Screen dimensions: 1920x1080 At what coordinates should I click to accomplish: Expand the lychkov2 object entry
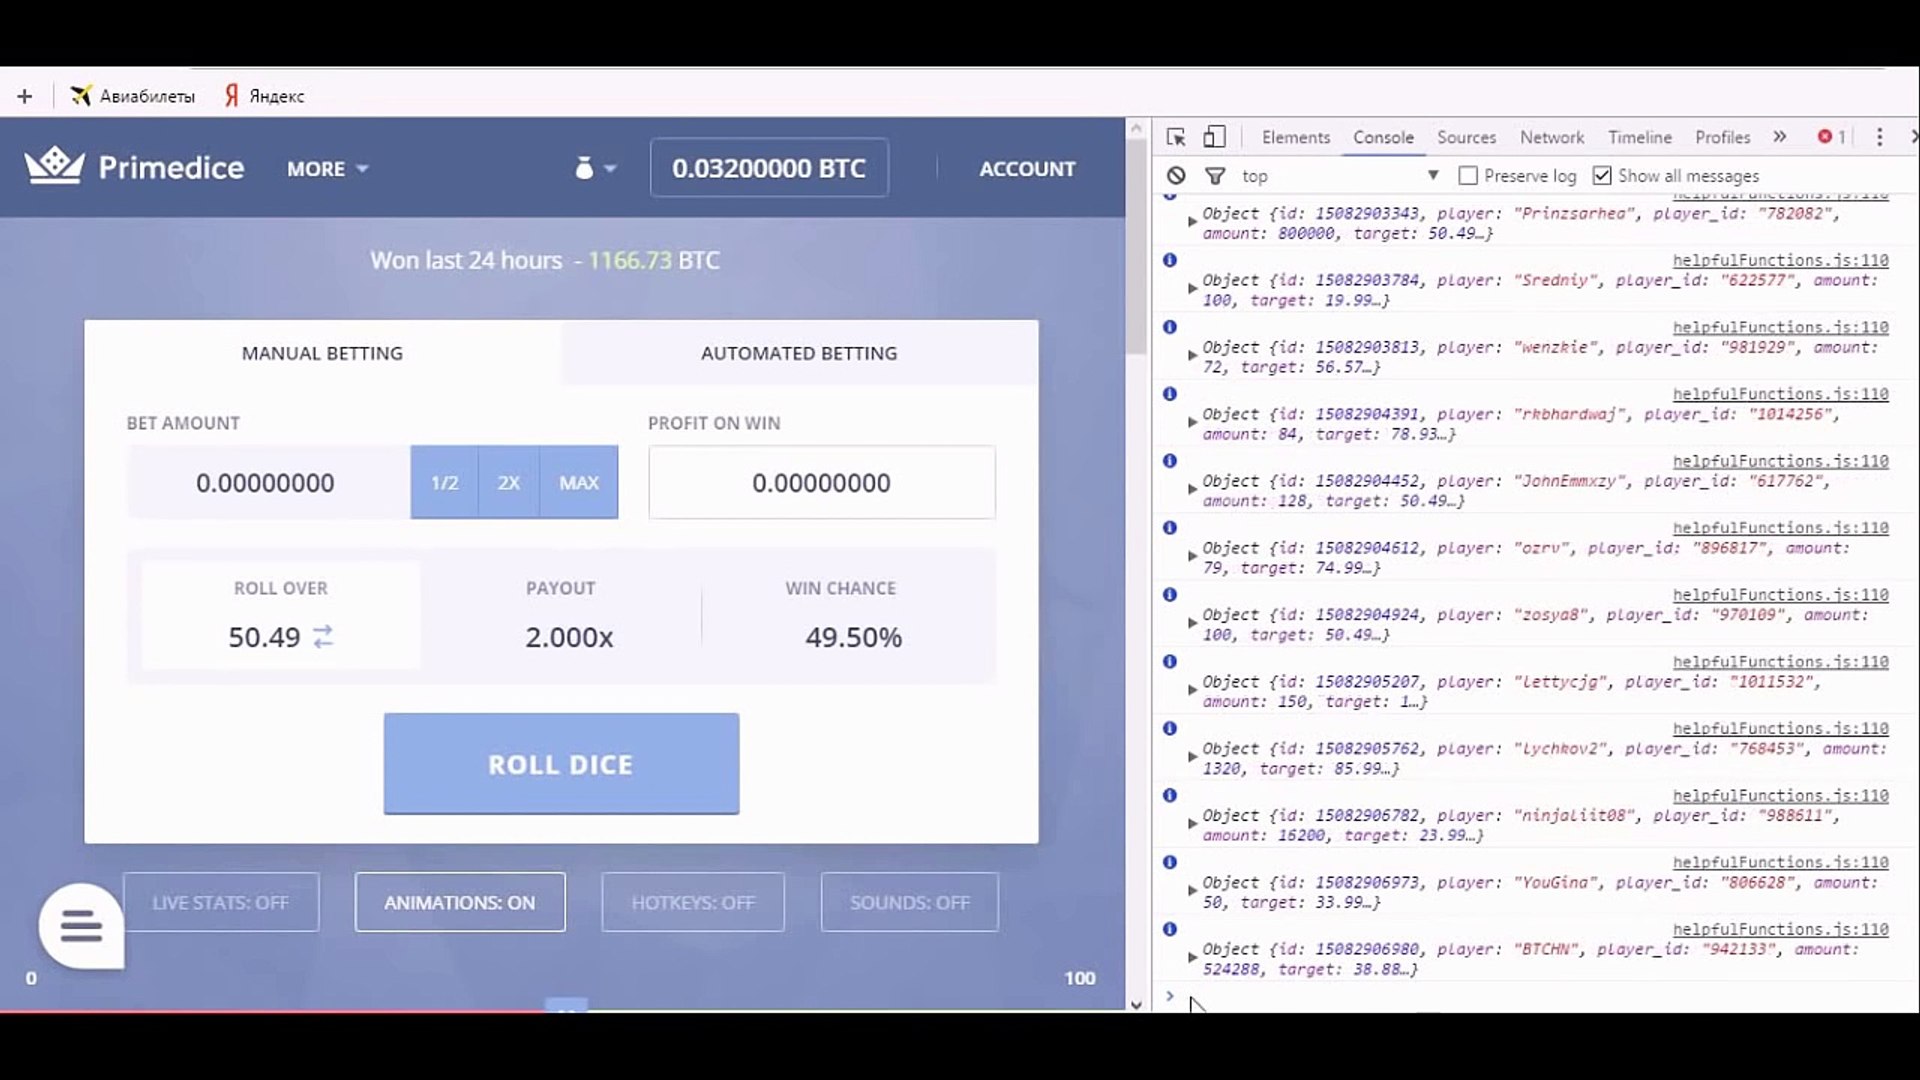click(1192, 757)
